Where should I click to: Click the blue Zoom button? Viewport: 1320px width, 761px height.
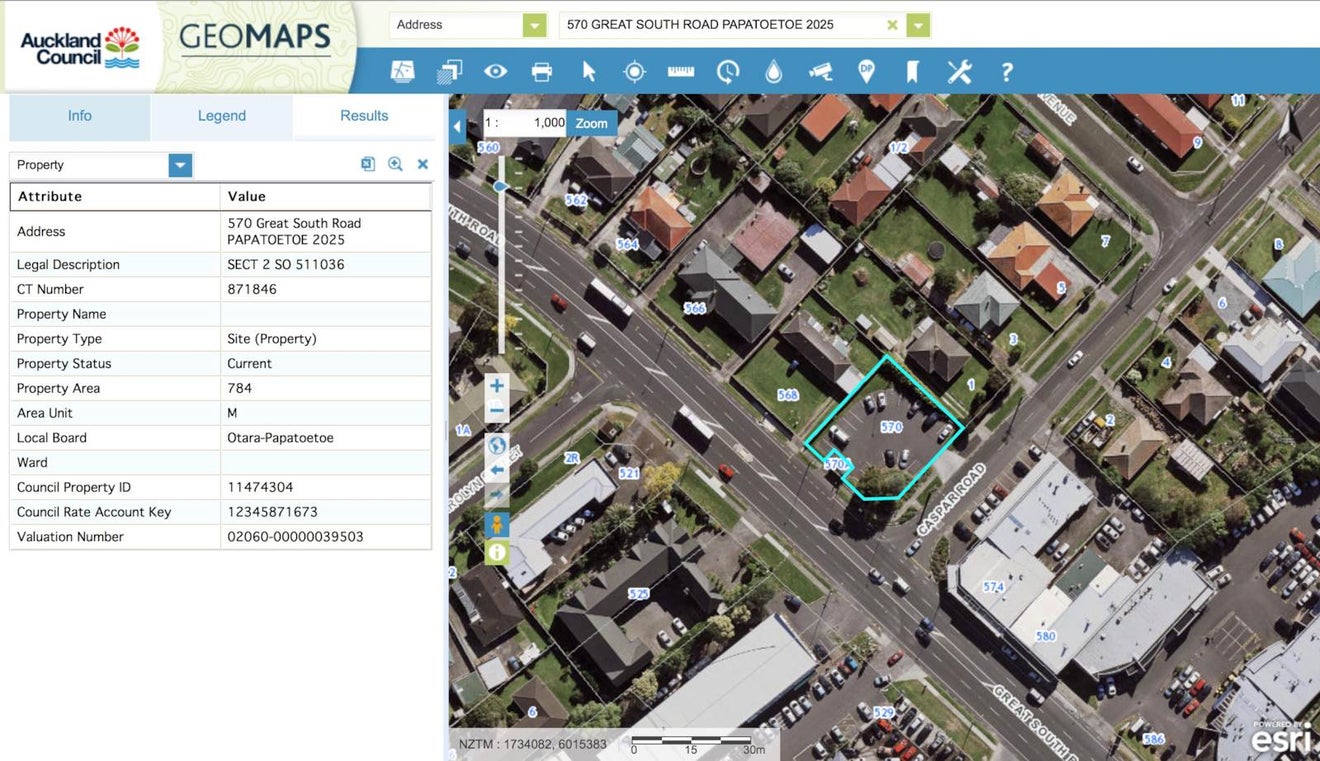coord(591,123)
